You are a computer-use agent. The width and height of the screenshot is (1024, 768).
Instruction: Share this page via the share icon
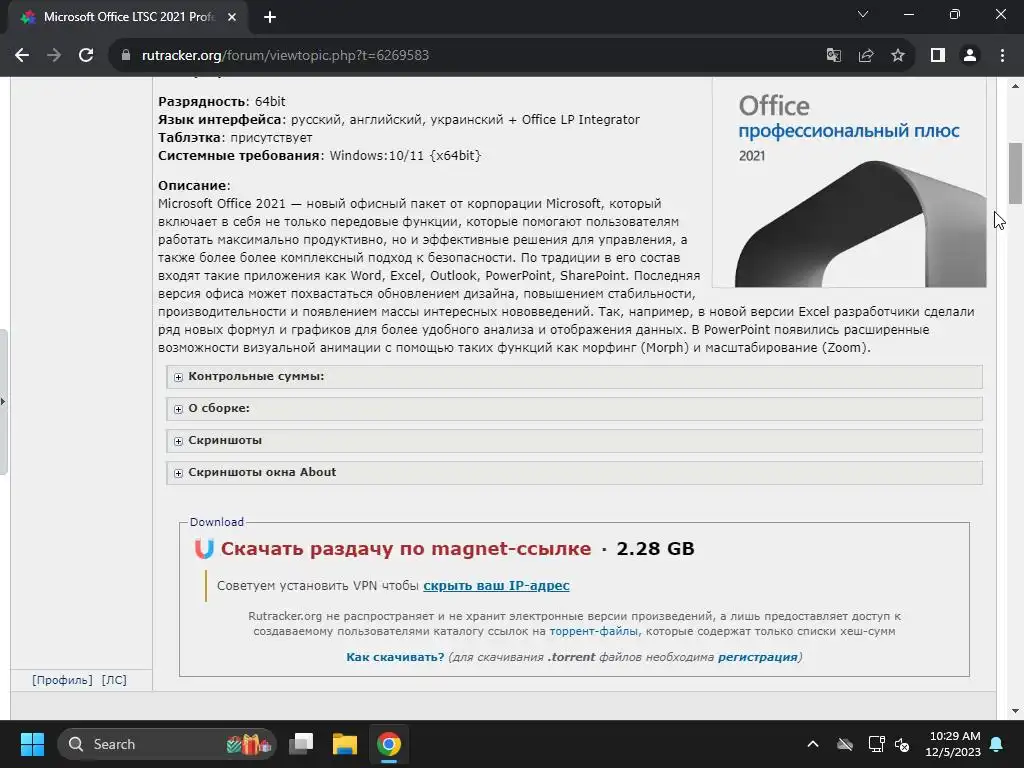(x=866, y=56)
